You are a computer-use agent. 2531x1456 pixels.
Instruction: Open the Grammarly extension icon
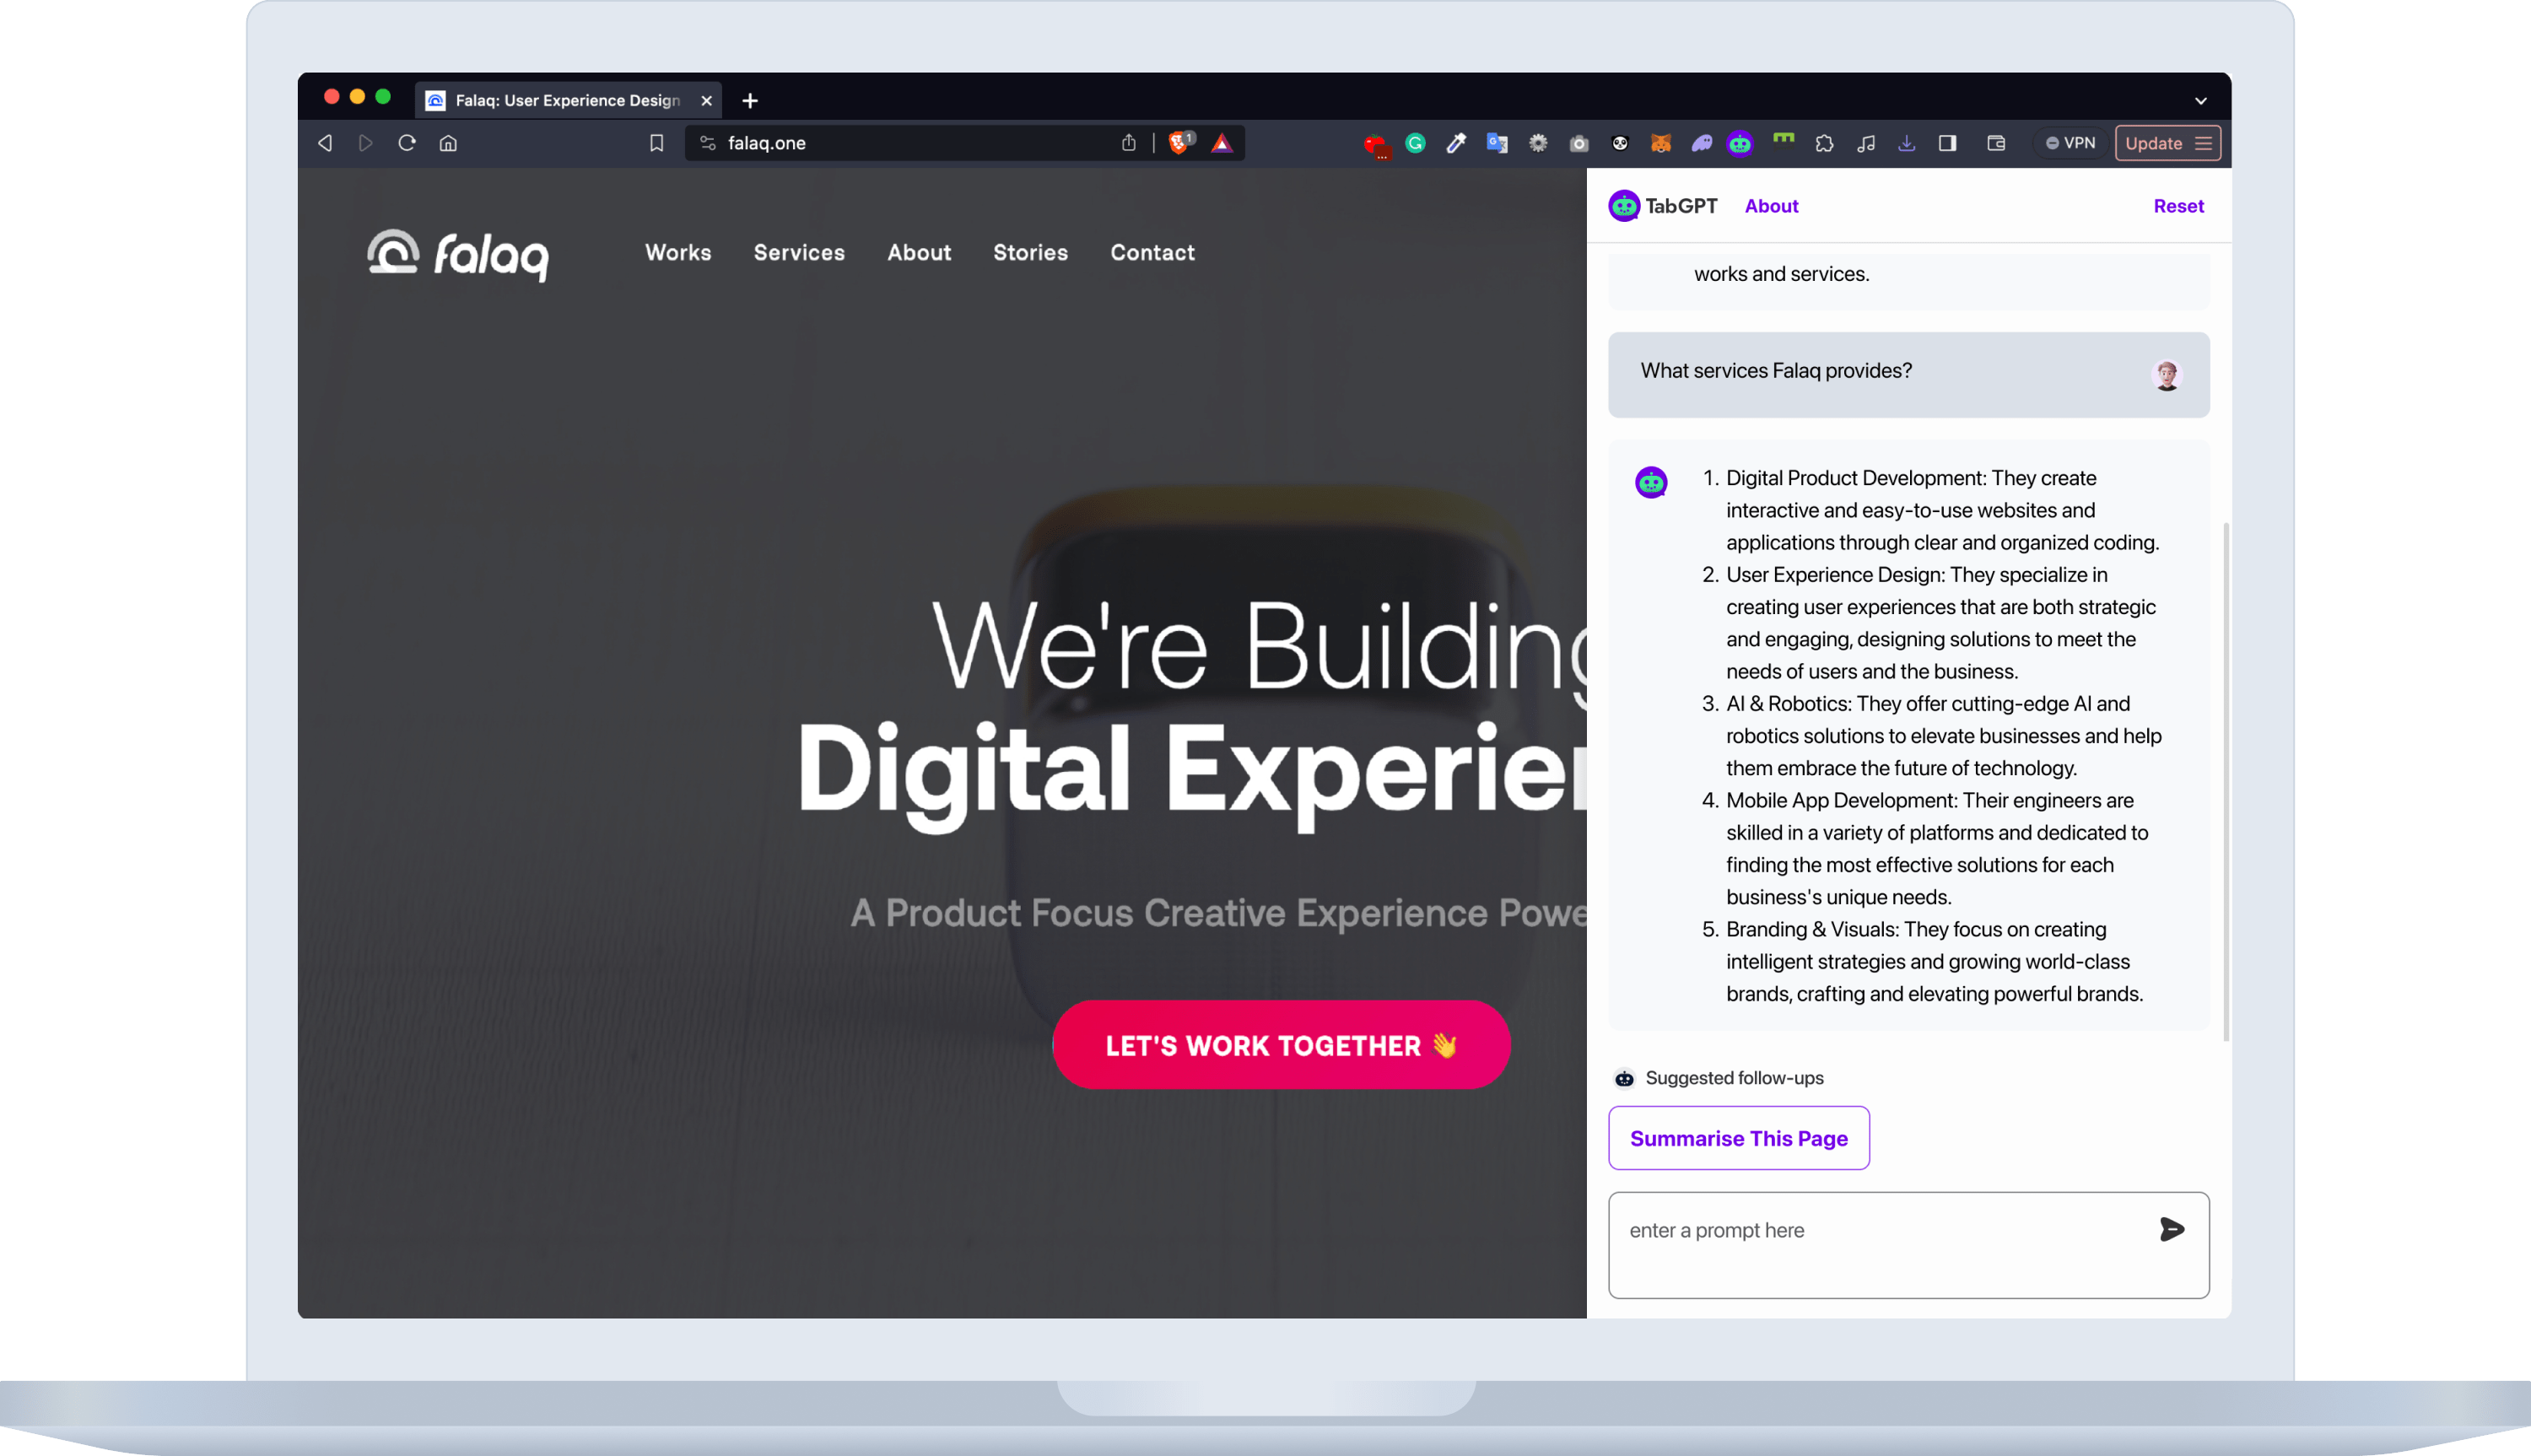(x=1415, y=143)
